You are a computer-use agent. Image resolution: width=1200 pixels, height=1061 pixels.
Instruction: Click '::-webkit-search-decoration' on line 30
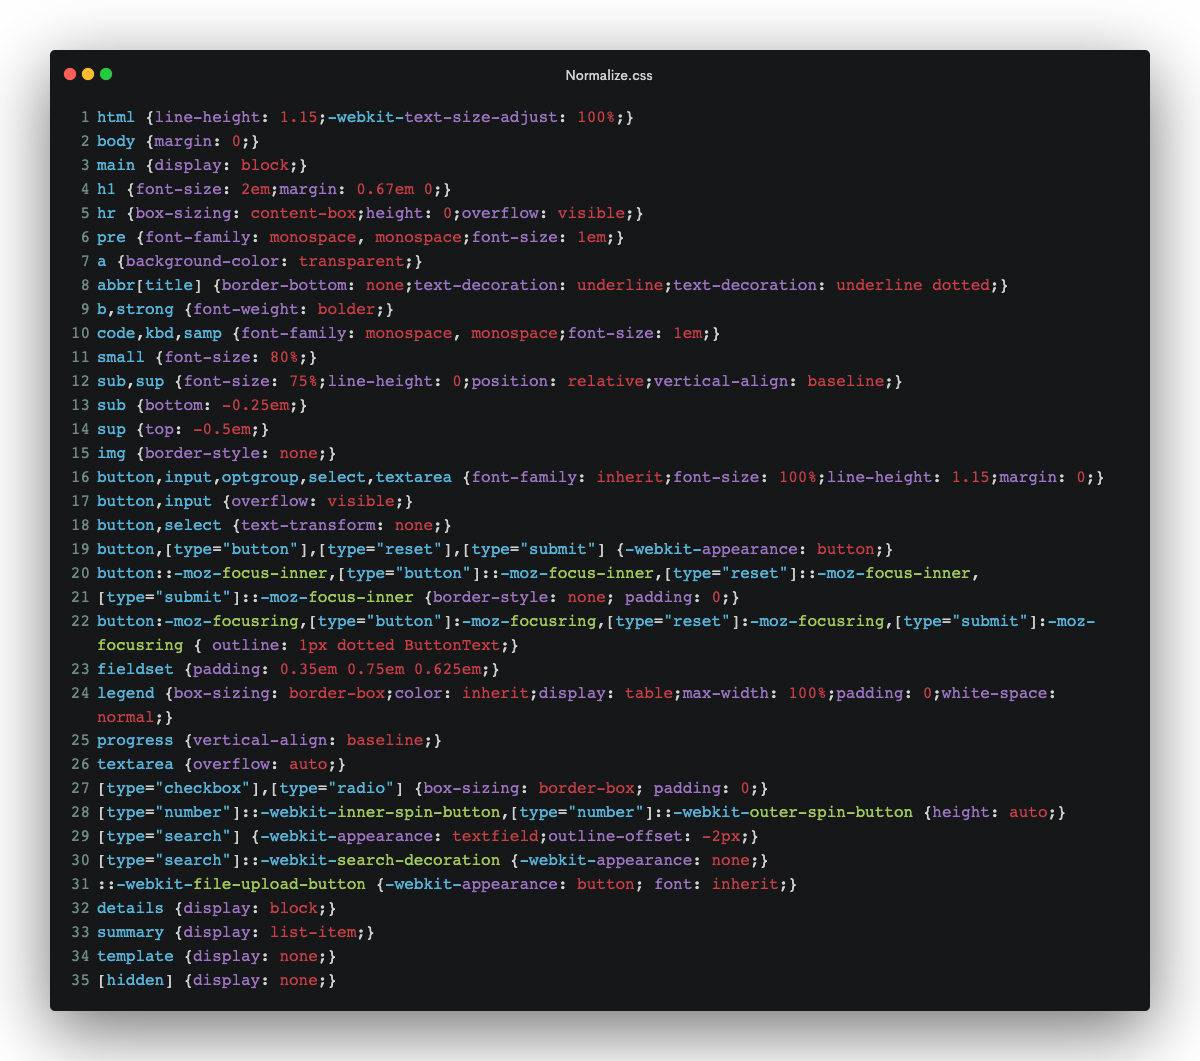coord(371,860)
